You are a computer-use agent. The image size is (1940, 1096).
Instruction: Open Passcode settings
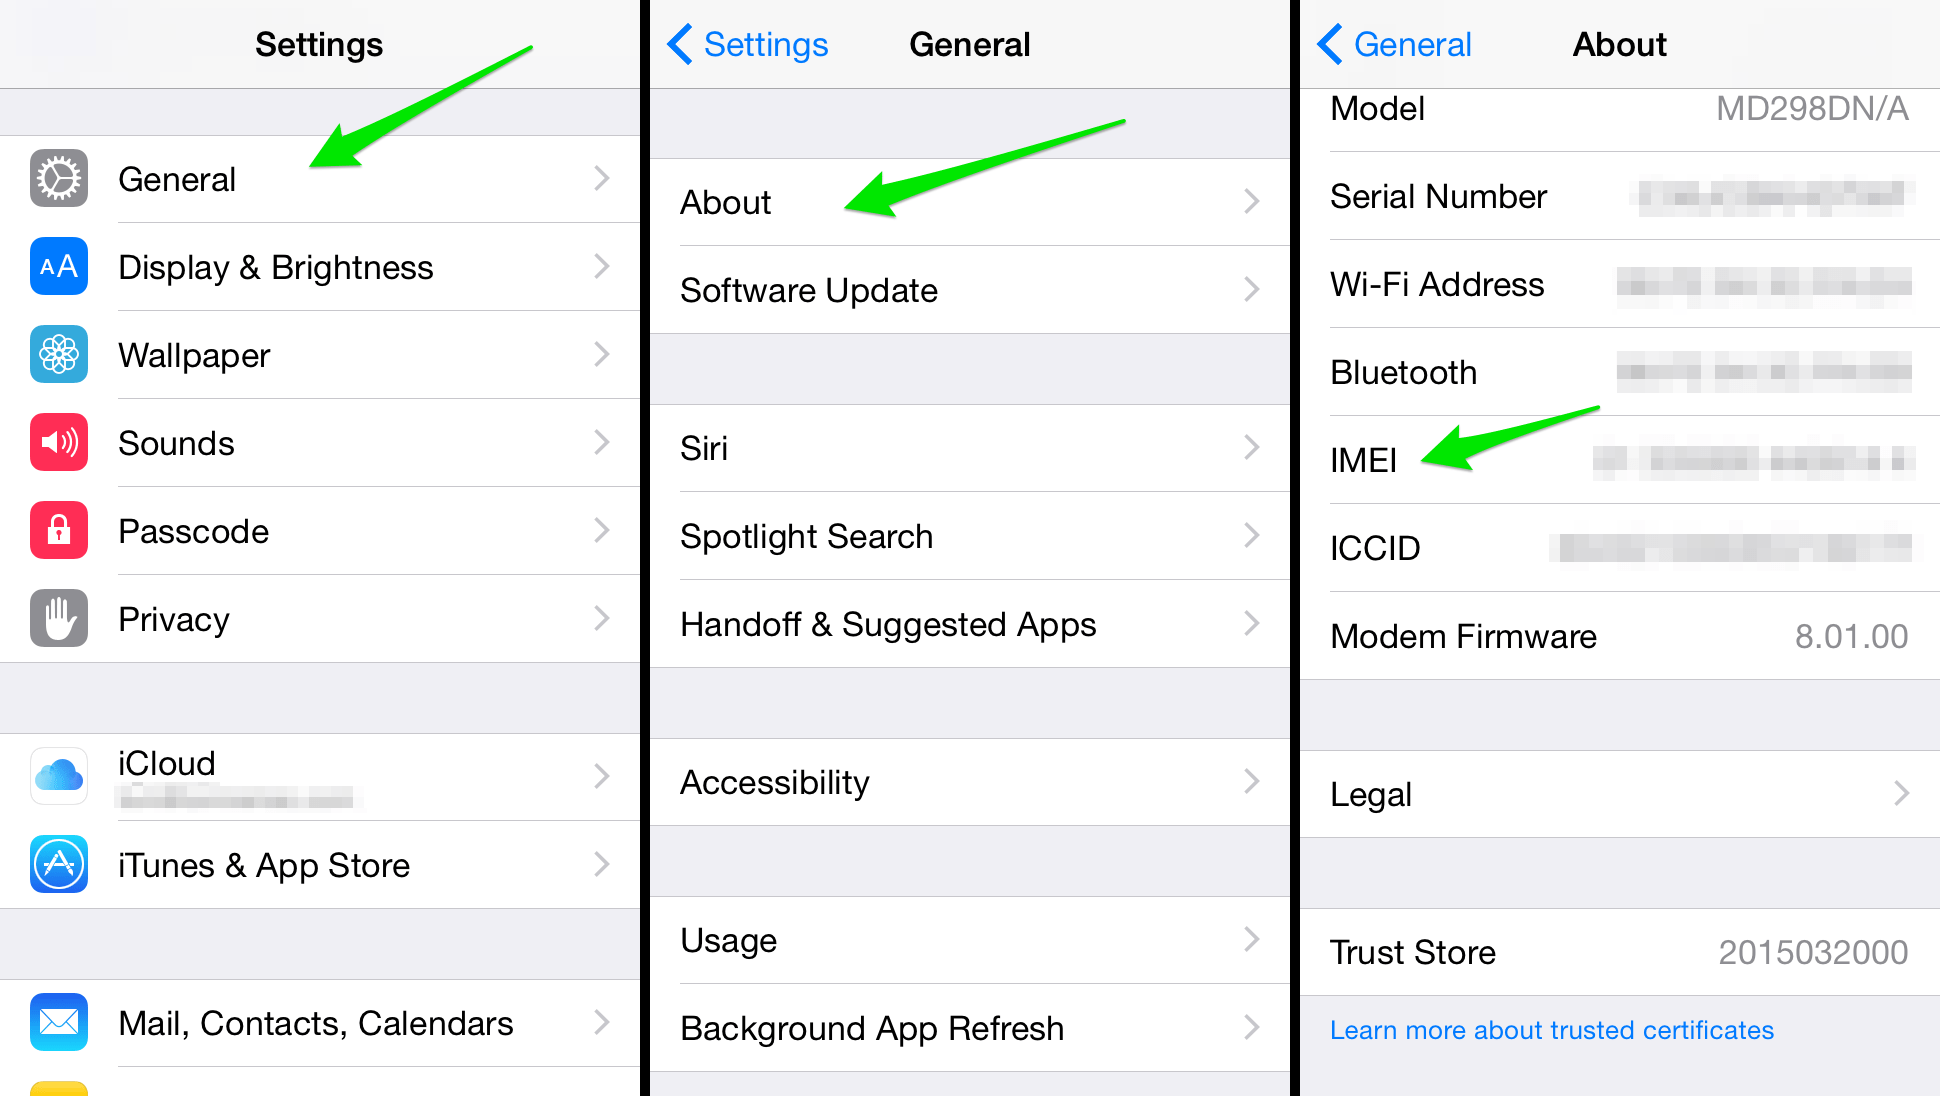[322, 531]
